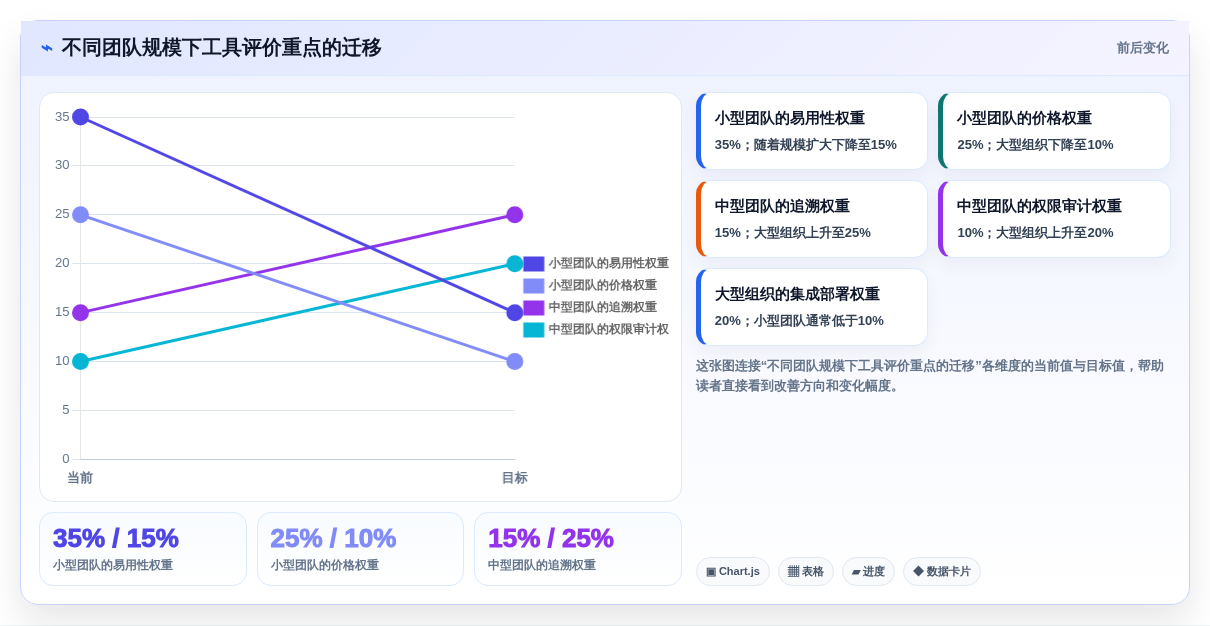Screen dimensions: 1210x626
Task: Click the diamond icon in the 数据卡片 chip
Action: (918, 572)
